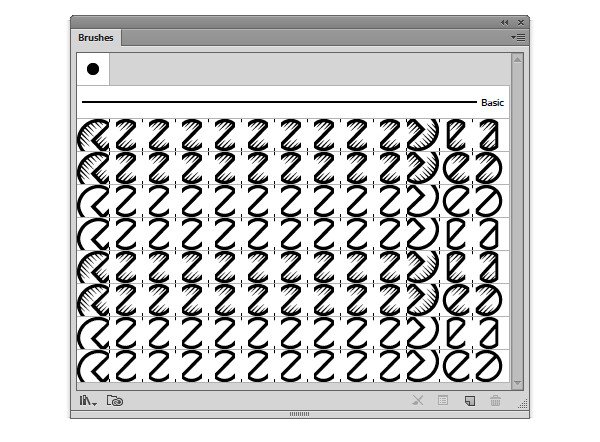Select last tile of top pattern brush

[x=487, y=135]
